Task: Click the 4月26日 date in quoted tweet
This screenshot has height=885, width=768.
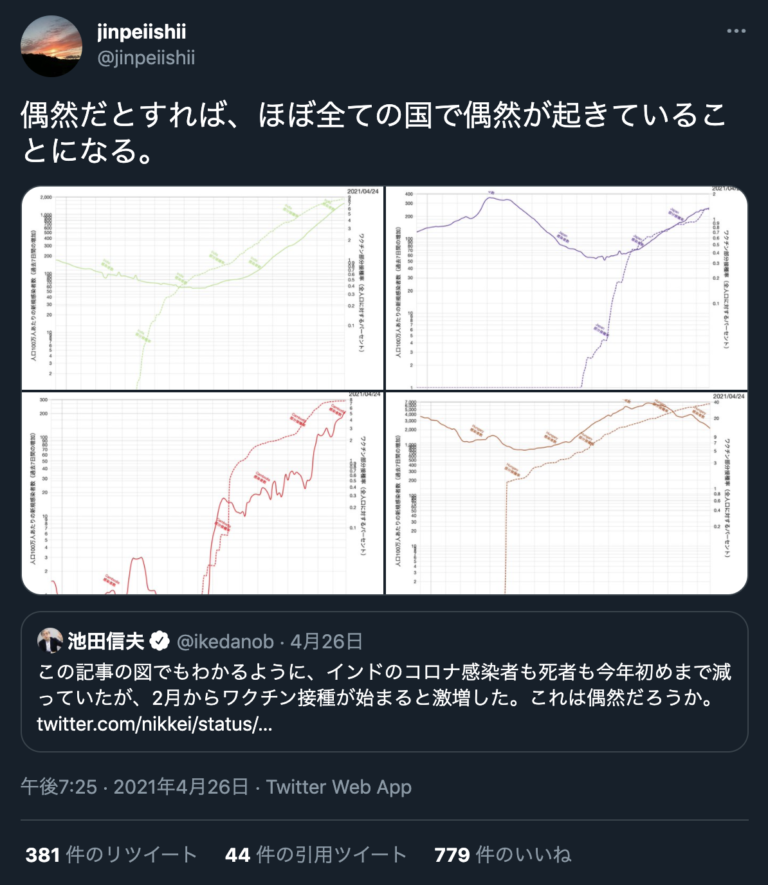Action: coord(326,642)
